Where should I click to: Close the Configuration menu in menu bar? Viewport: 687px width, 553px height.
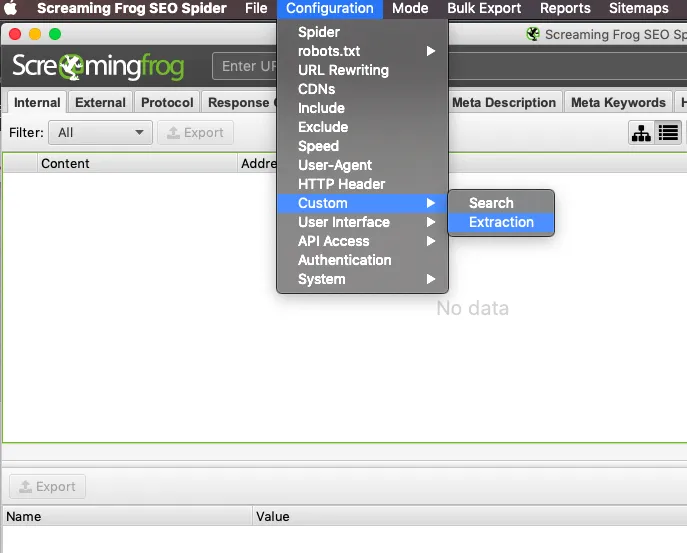click(329, 8)
